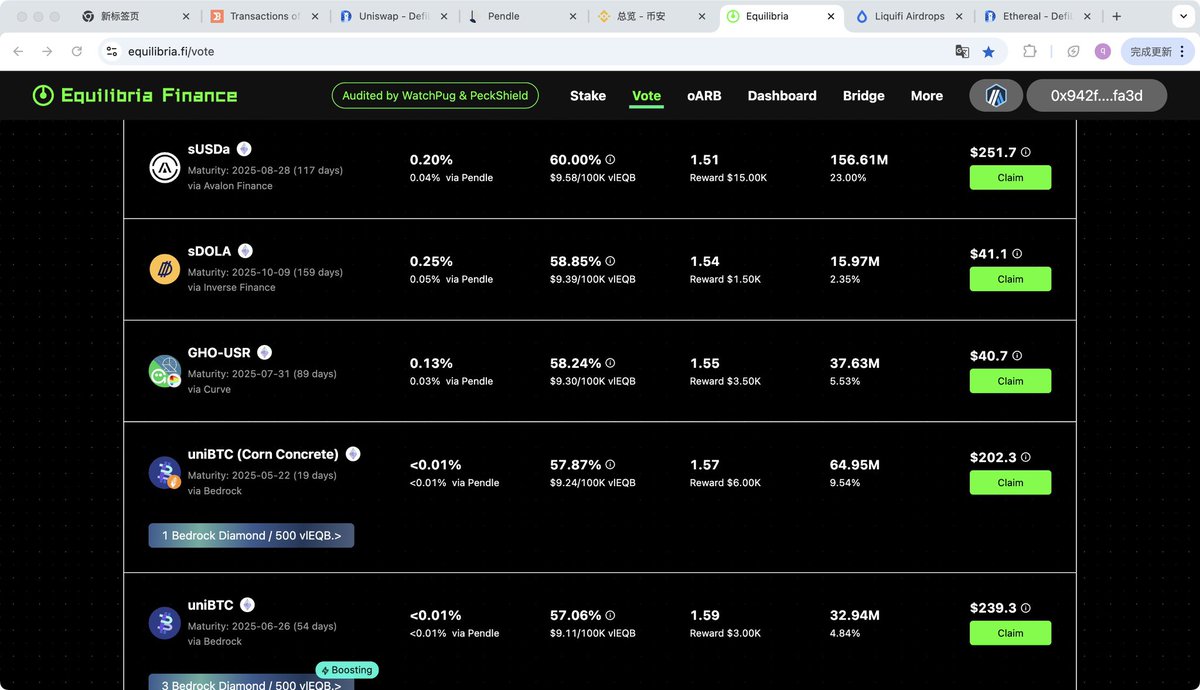Click info icon beside $251.7 reward

coord(1025,153)
